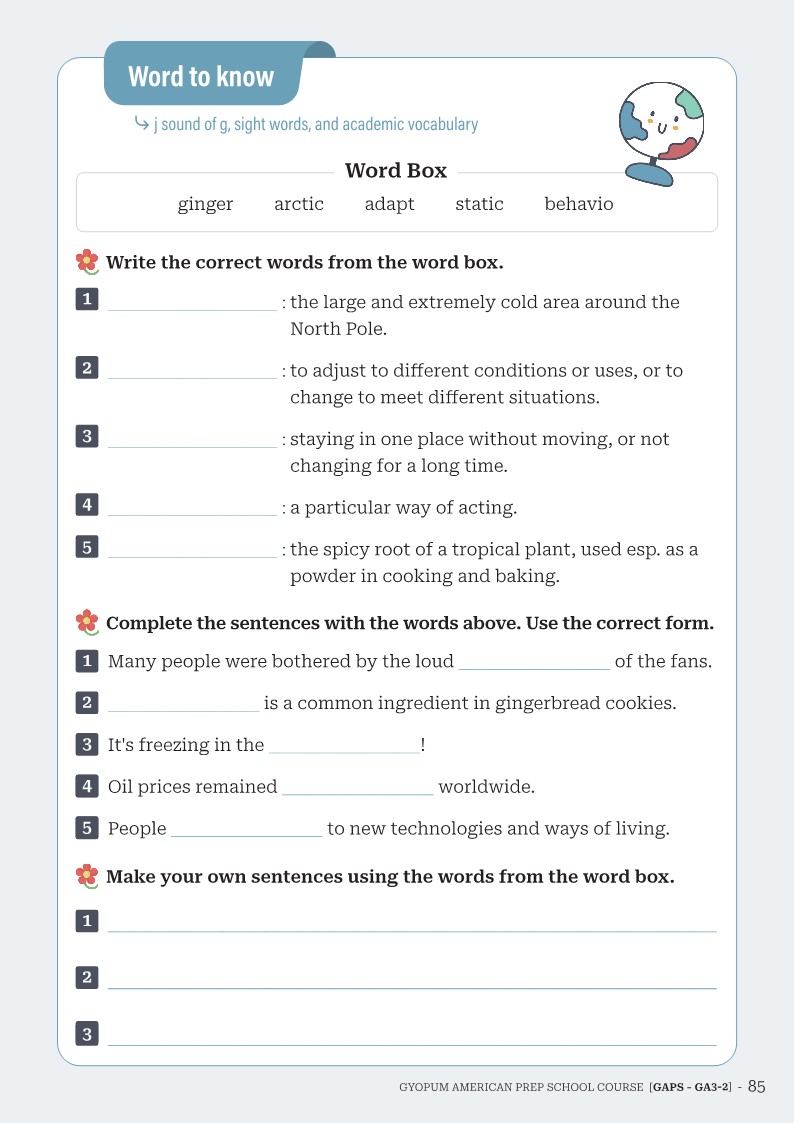
Task: Click the blank before "is a common ingredient"
Action: click(x=183, y=703)
